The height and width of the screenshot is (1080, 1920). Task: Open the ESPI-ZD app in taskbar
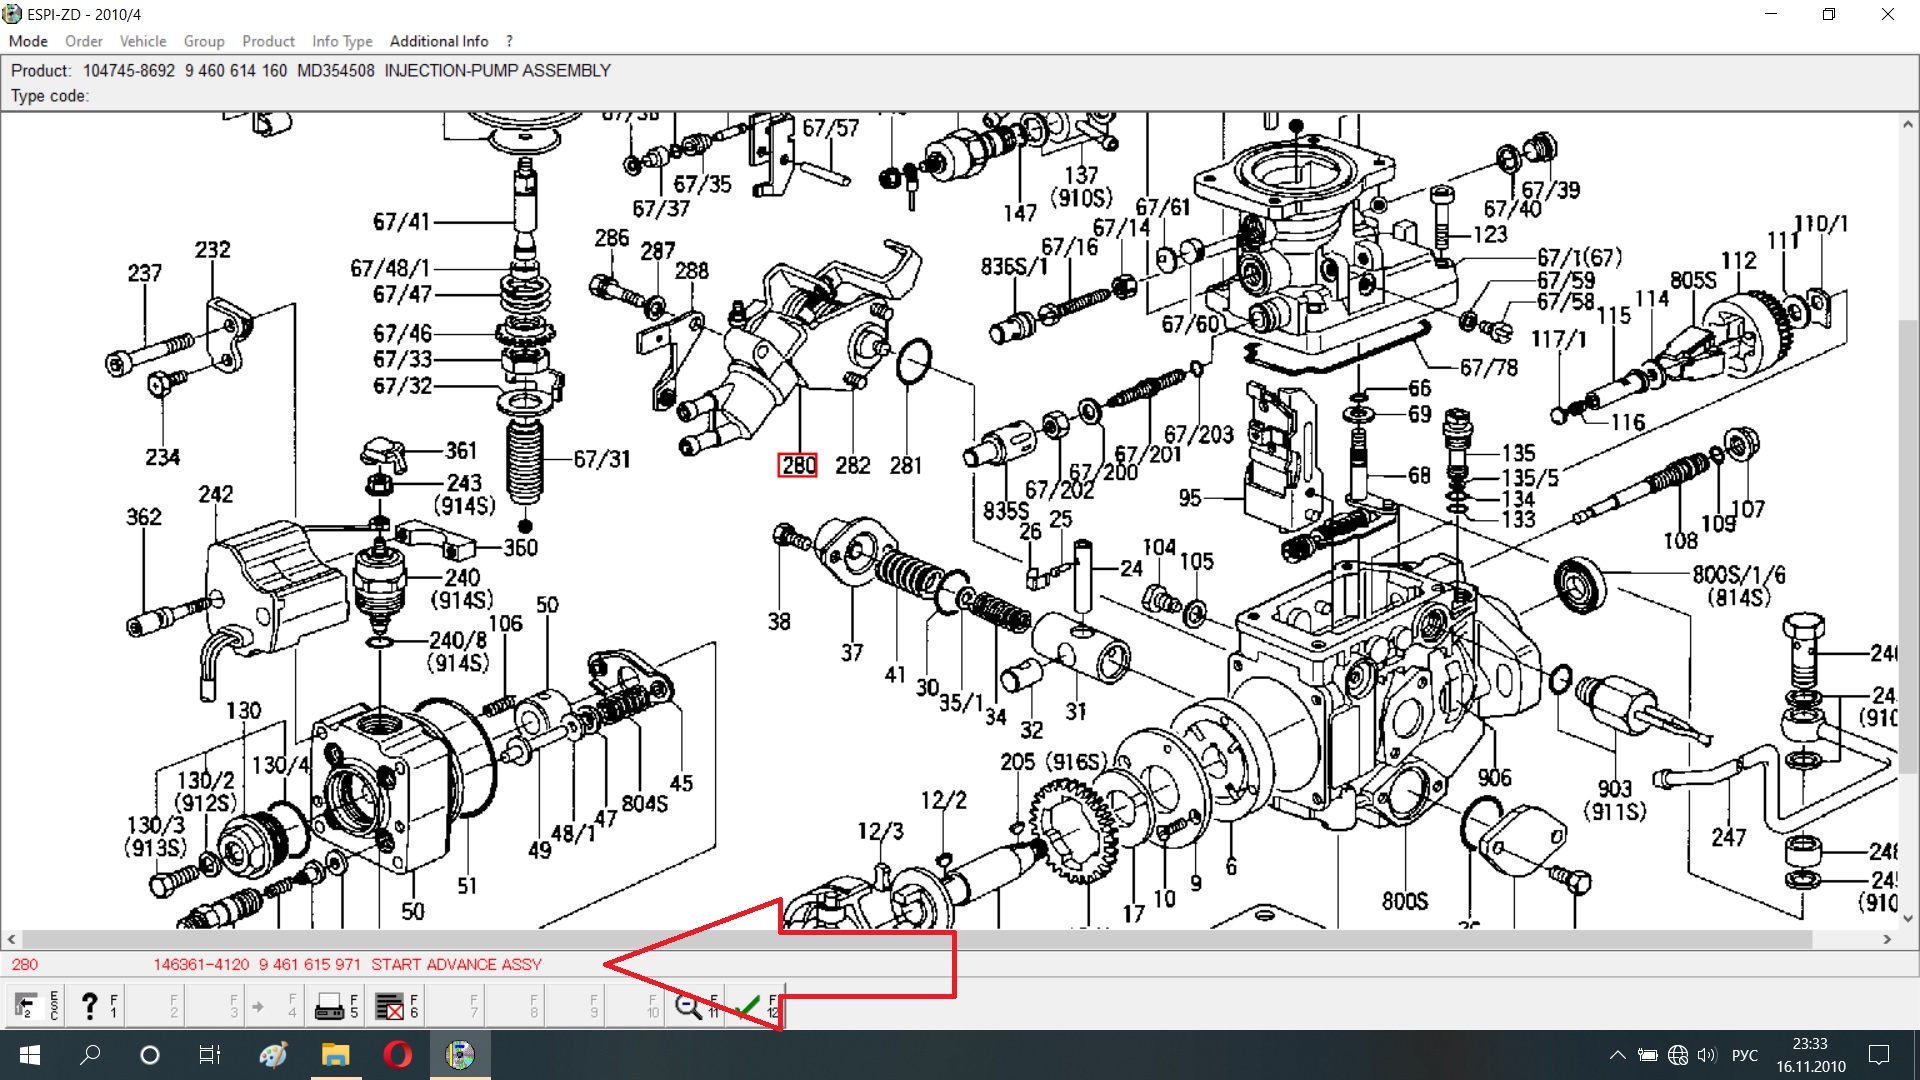point(460,1055)
